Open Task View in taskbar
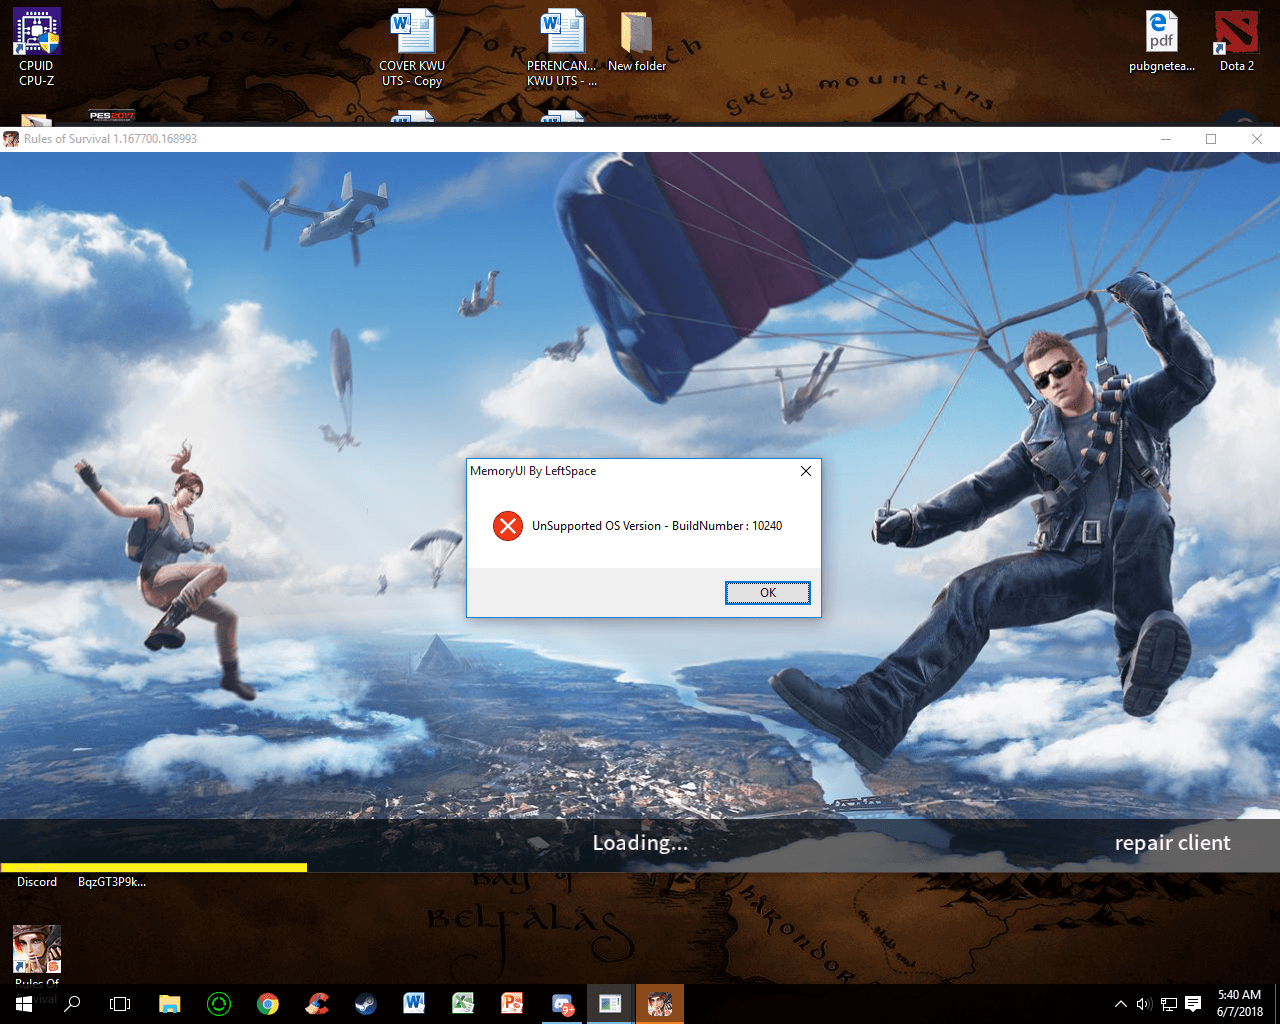The width and height of the screenshot is (1280, 1024). [x=120, y=1004]
